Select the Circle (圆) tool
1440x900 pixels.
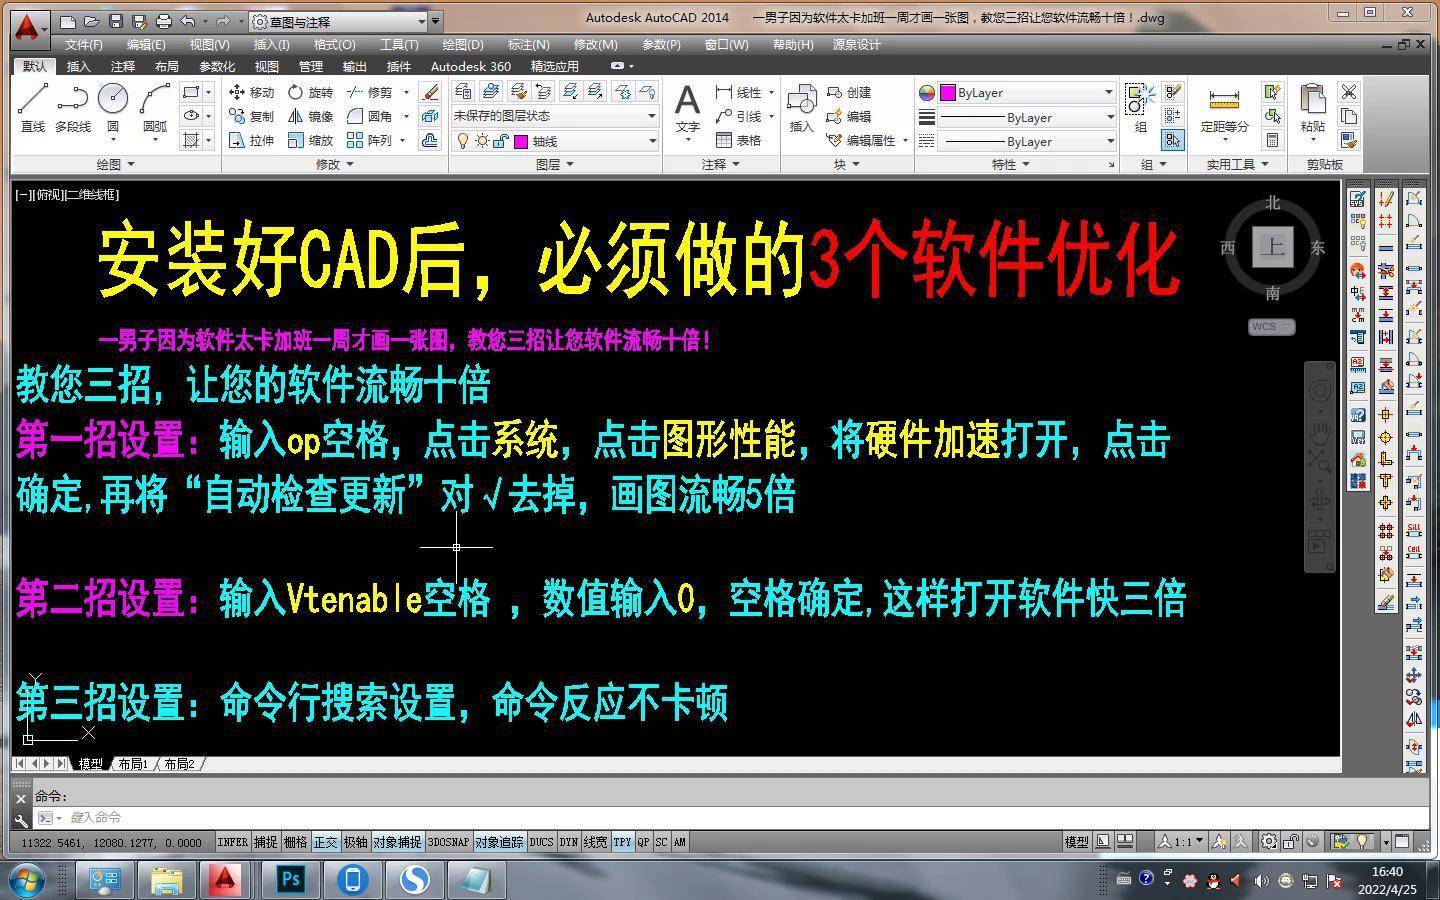[x=113, y=108]
